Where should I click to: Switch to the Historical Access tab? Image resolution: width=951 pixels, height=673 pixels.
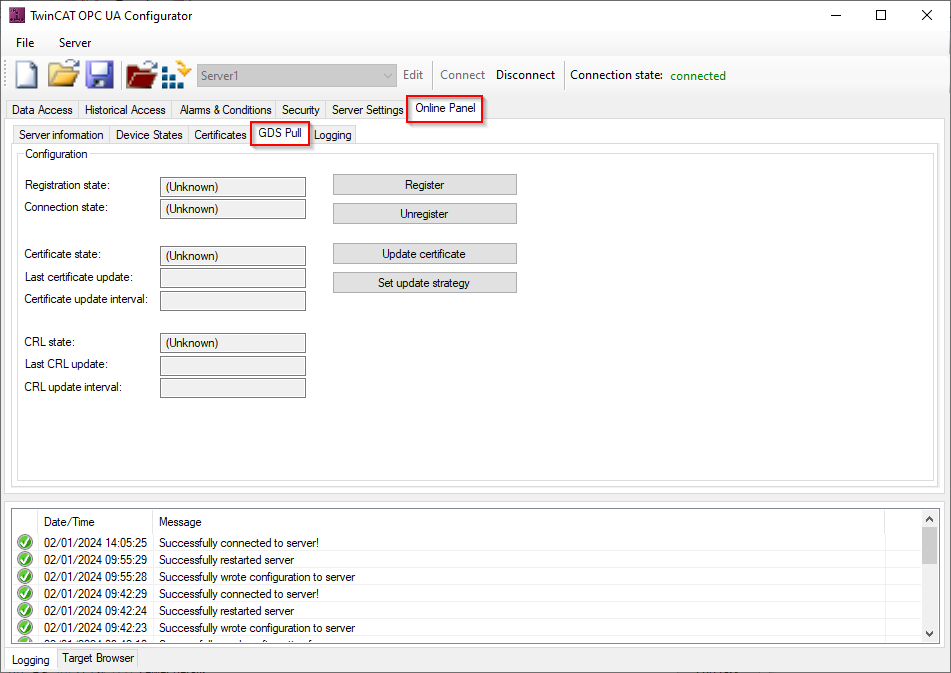click(125, 110)
